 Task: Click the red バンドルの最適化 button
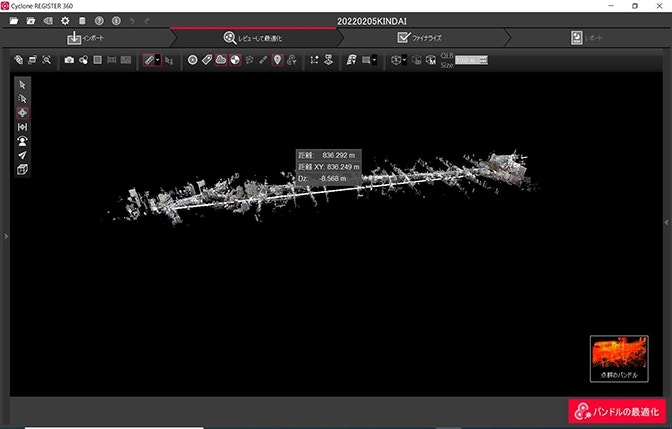618,412
